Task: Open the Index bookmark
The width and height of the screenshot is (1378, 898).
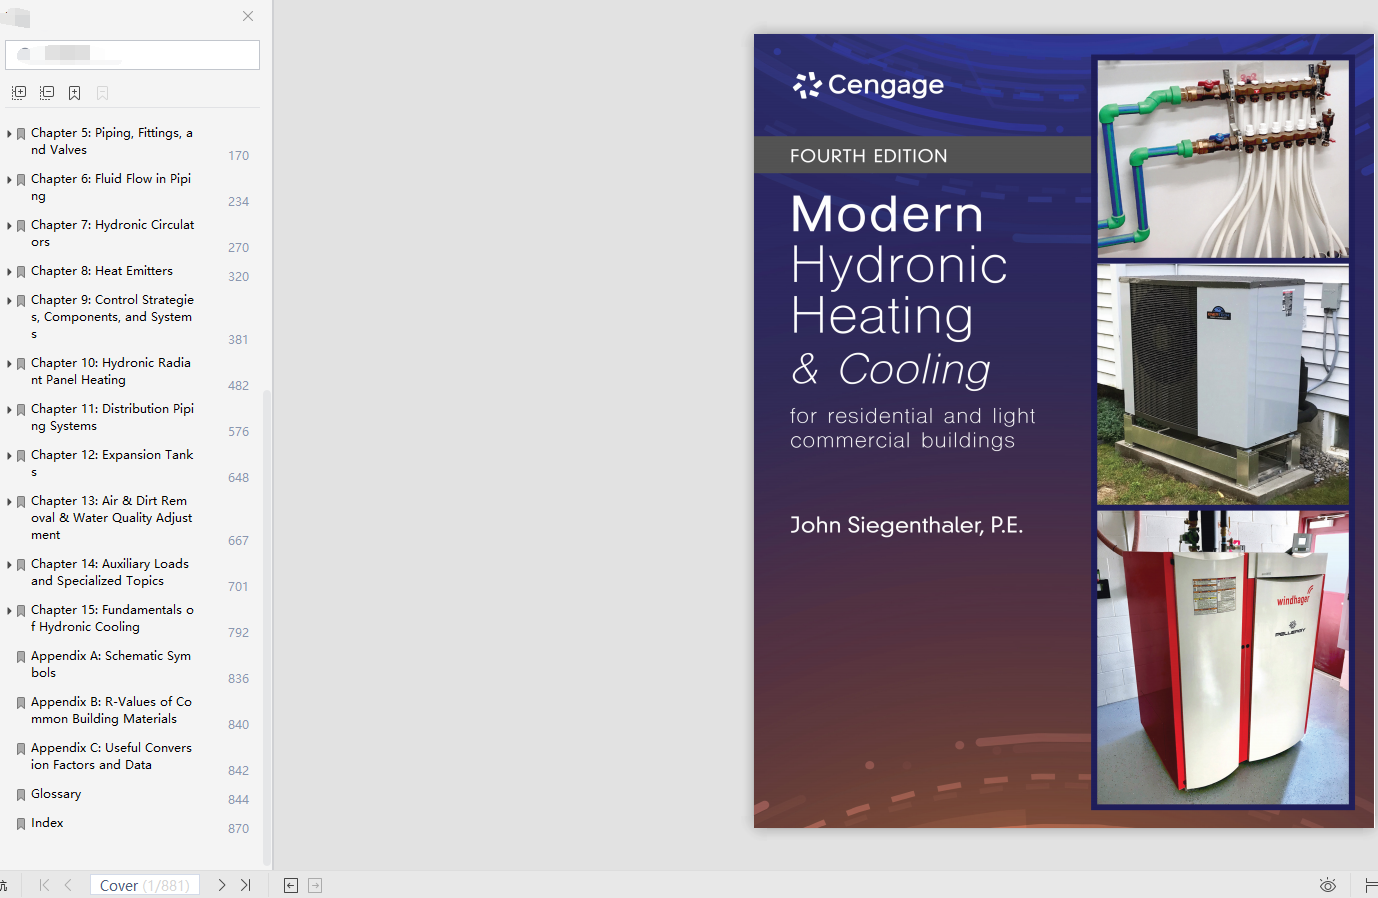Action: tap(47, 823)
